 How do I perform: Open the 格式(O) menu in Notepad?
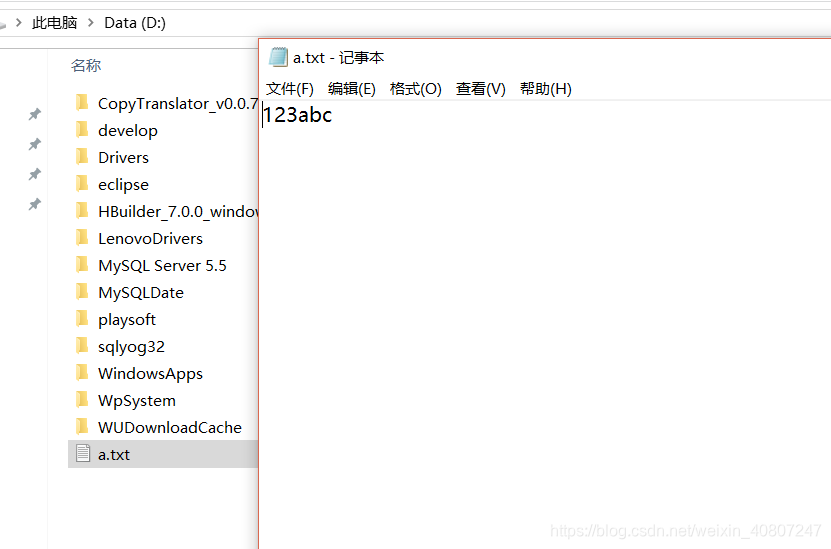tap(416, 88)
